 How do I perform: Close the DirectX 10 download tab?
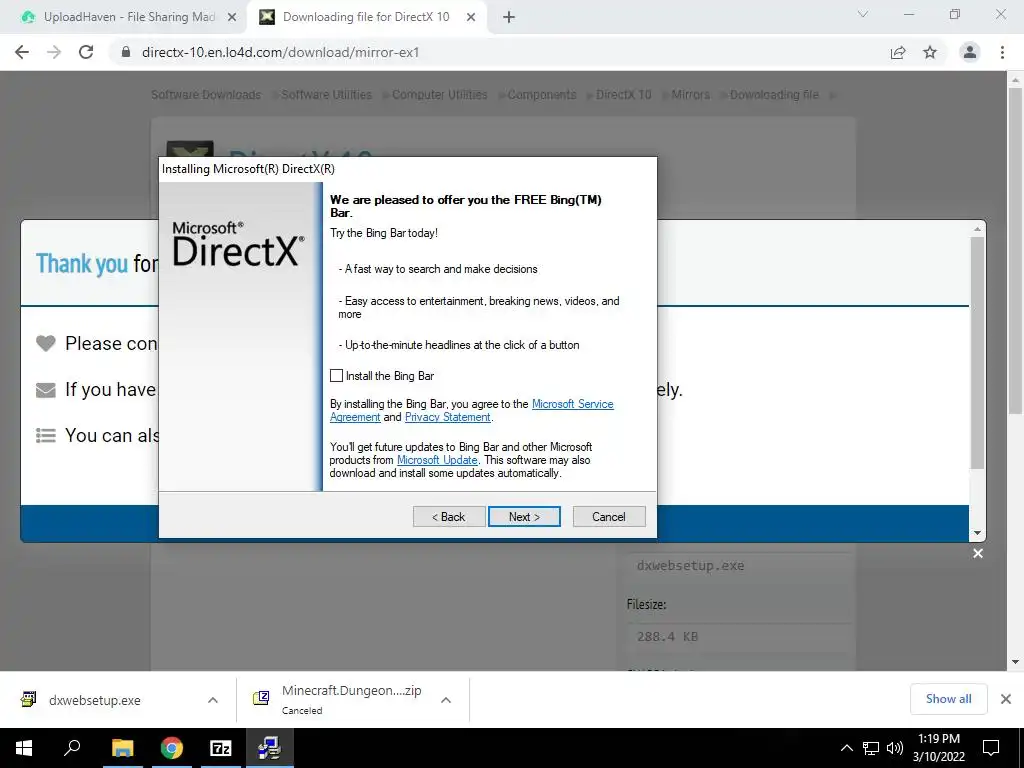click(471, 17)
